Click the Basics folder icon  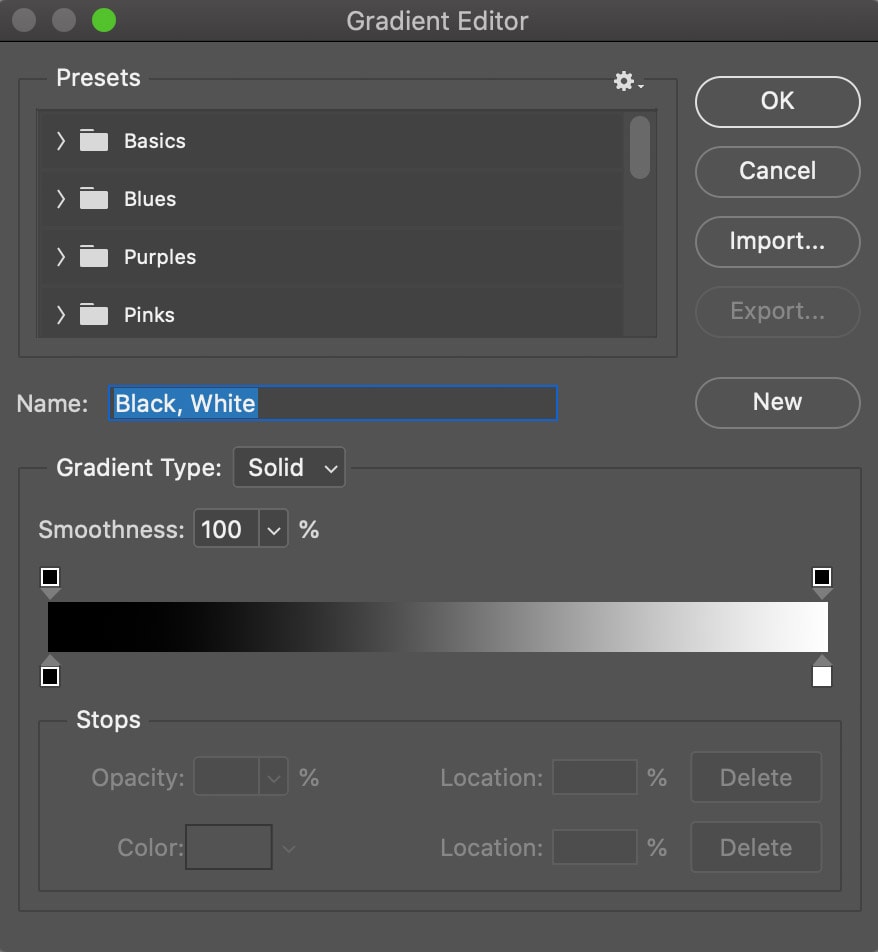94,141
